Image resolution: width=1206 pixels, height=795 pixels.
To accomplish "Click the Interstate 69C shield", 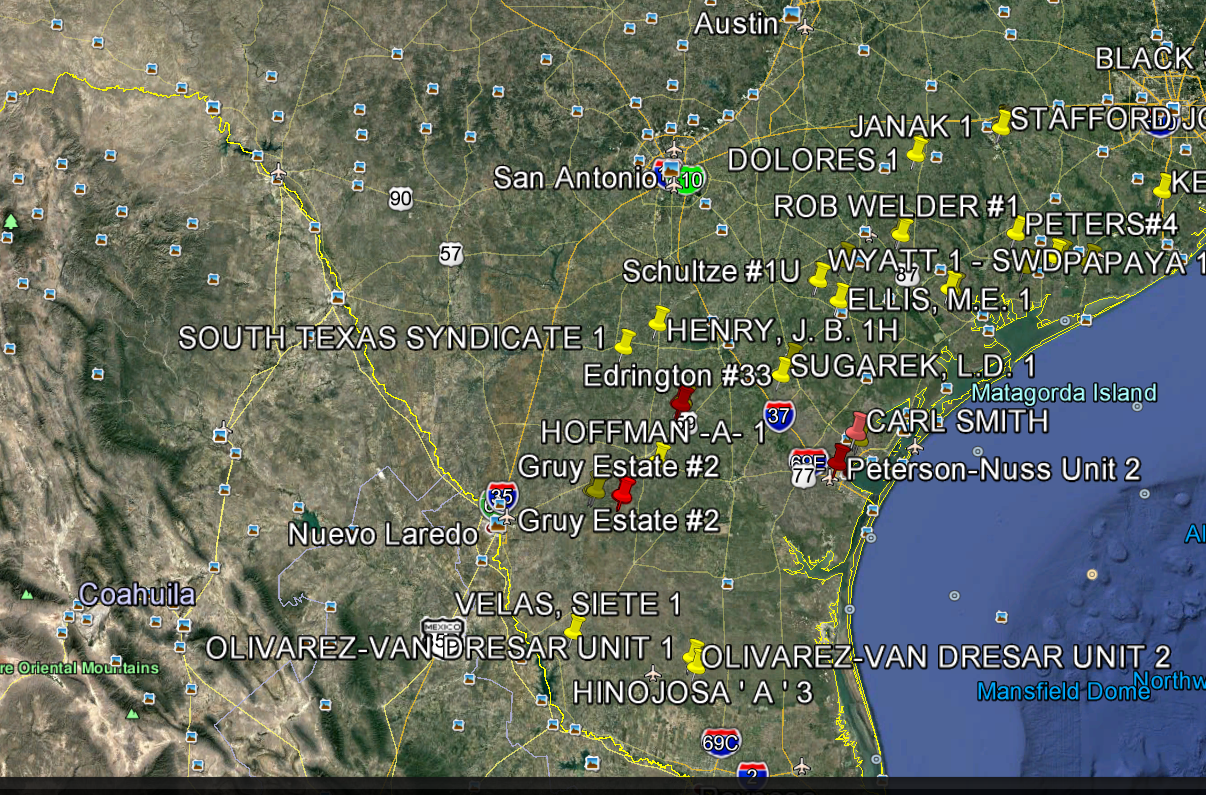I will (721, 742).
